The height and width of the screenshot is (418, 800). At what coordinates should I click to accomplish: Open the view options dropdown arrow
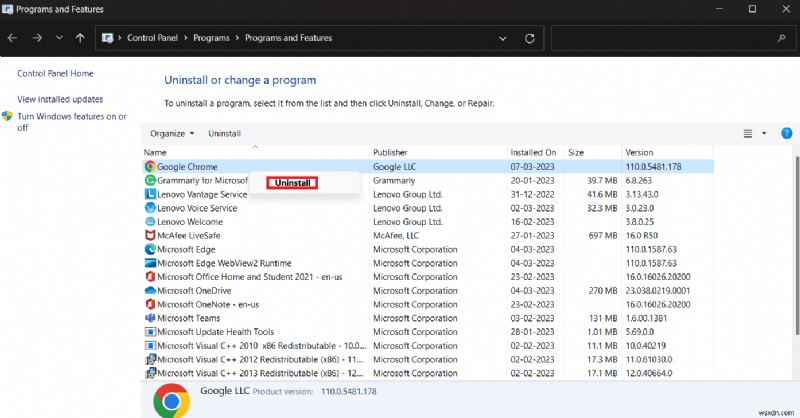tap(764, 133)
